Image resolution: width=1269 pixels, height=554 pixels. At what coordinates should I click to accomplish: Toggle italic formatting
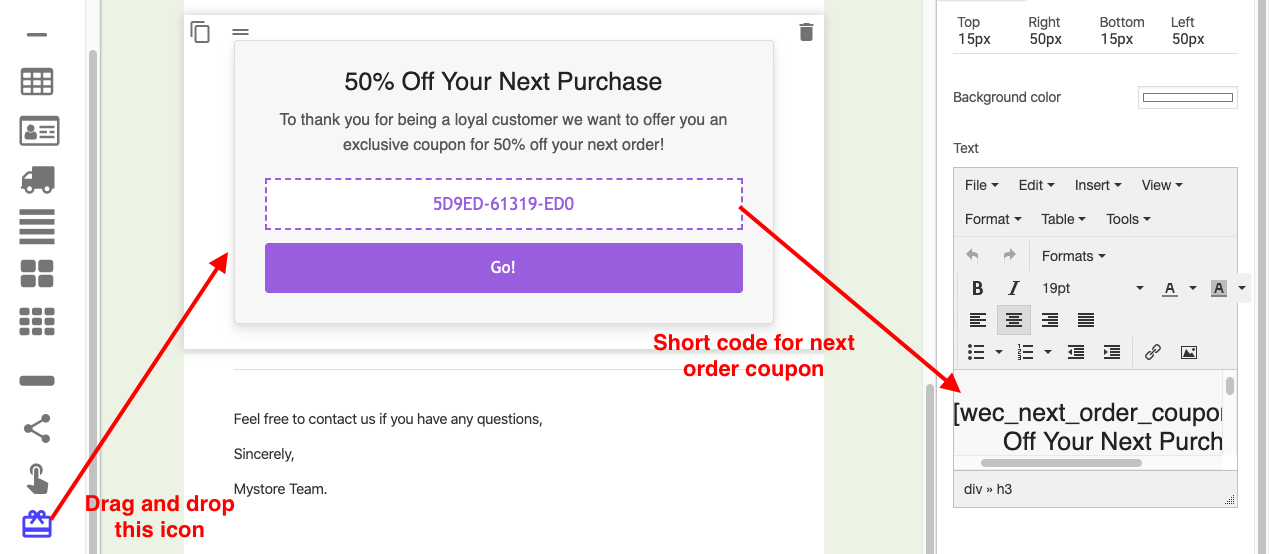pos(1013,288)
